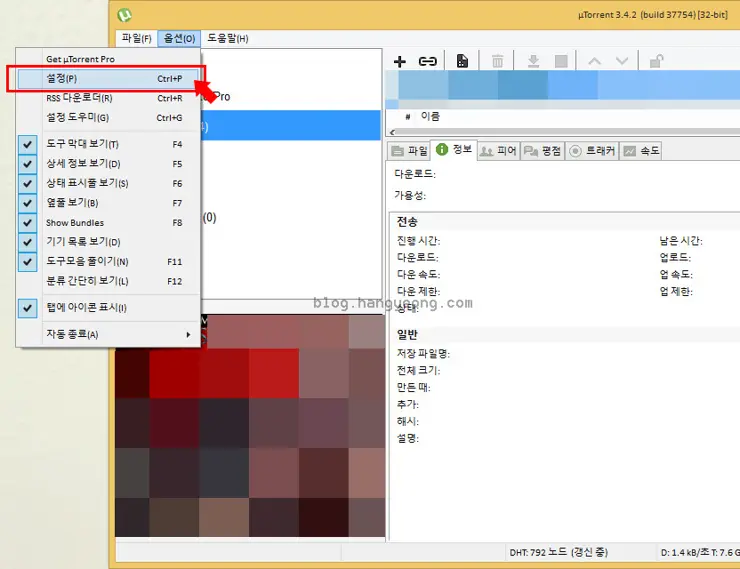
Task: Switch to the 피어 tab
Action: tap(498, 151)
